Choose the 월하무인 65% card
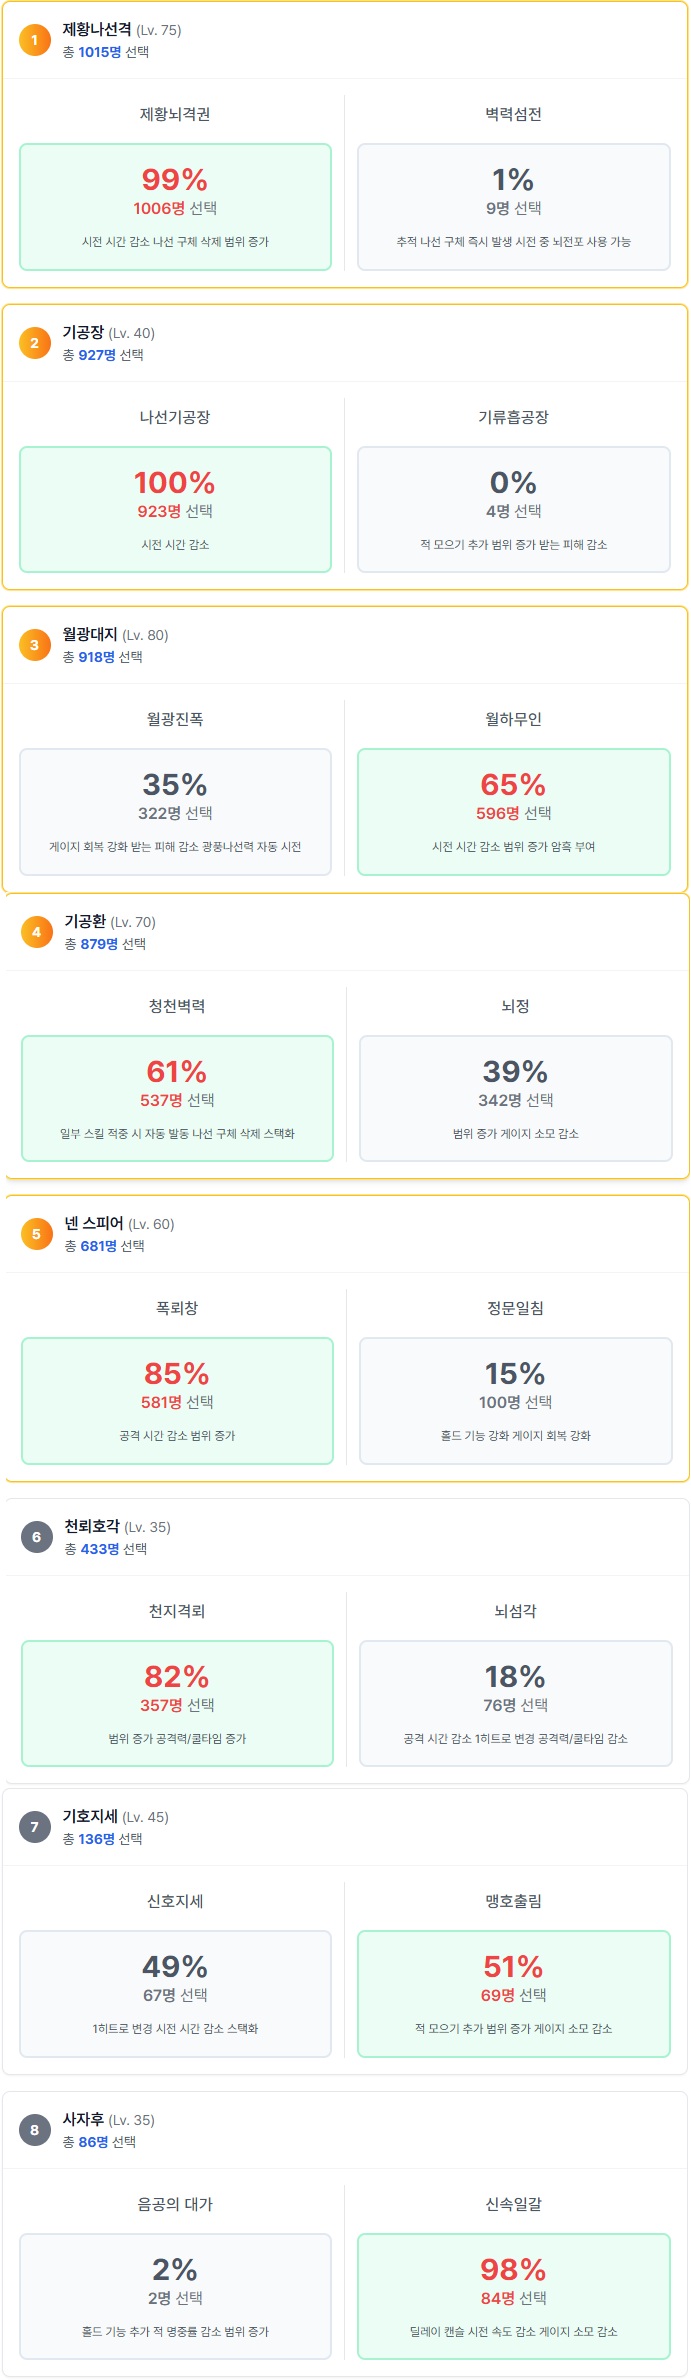The height and width of the screenshot is (2380, 691). (513, 812)
